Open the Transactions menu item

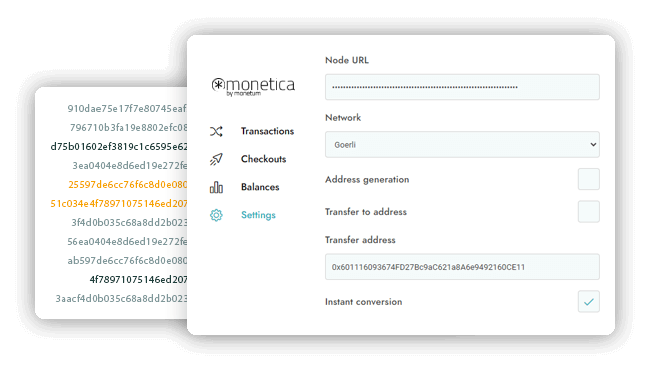[267, 131]
